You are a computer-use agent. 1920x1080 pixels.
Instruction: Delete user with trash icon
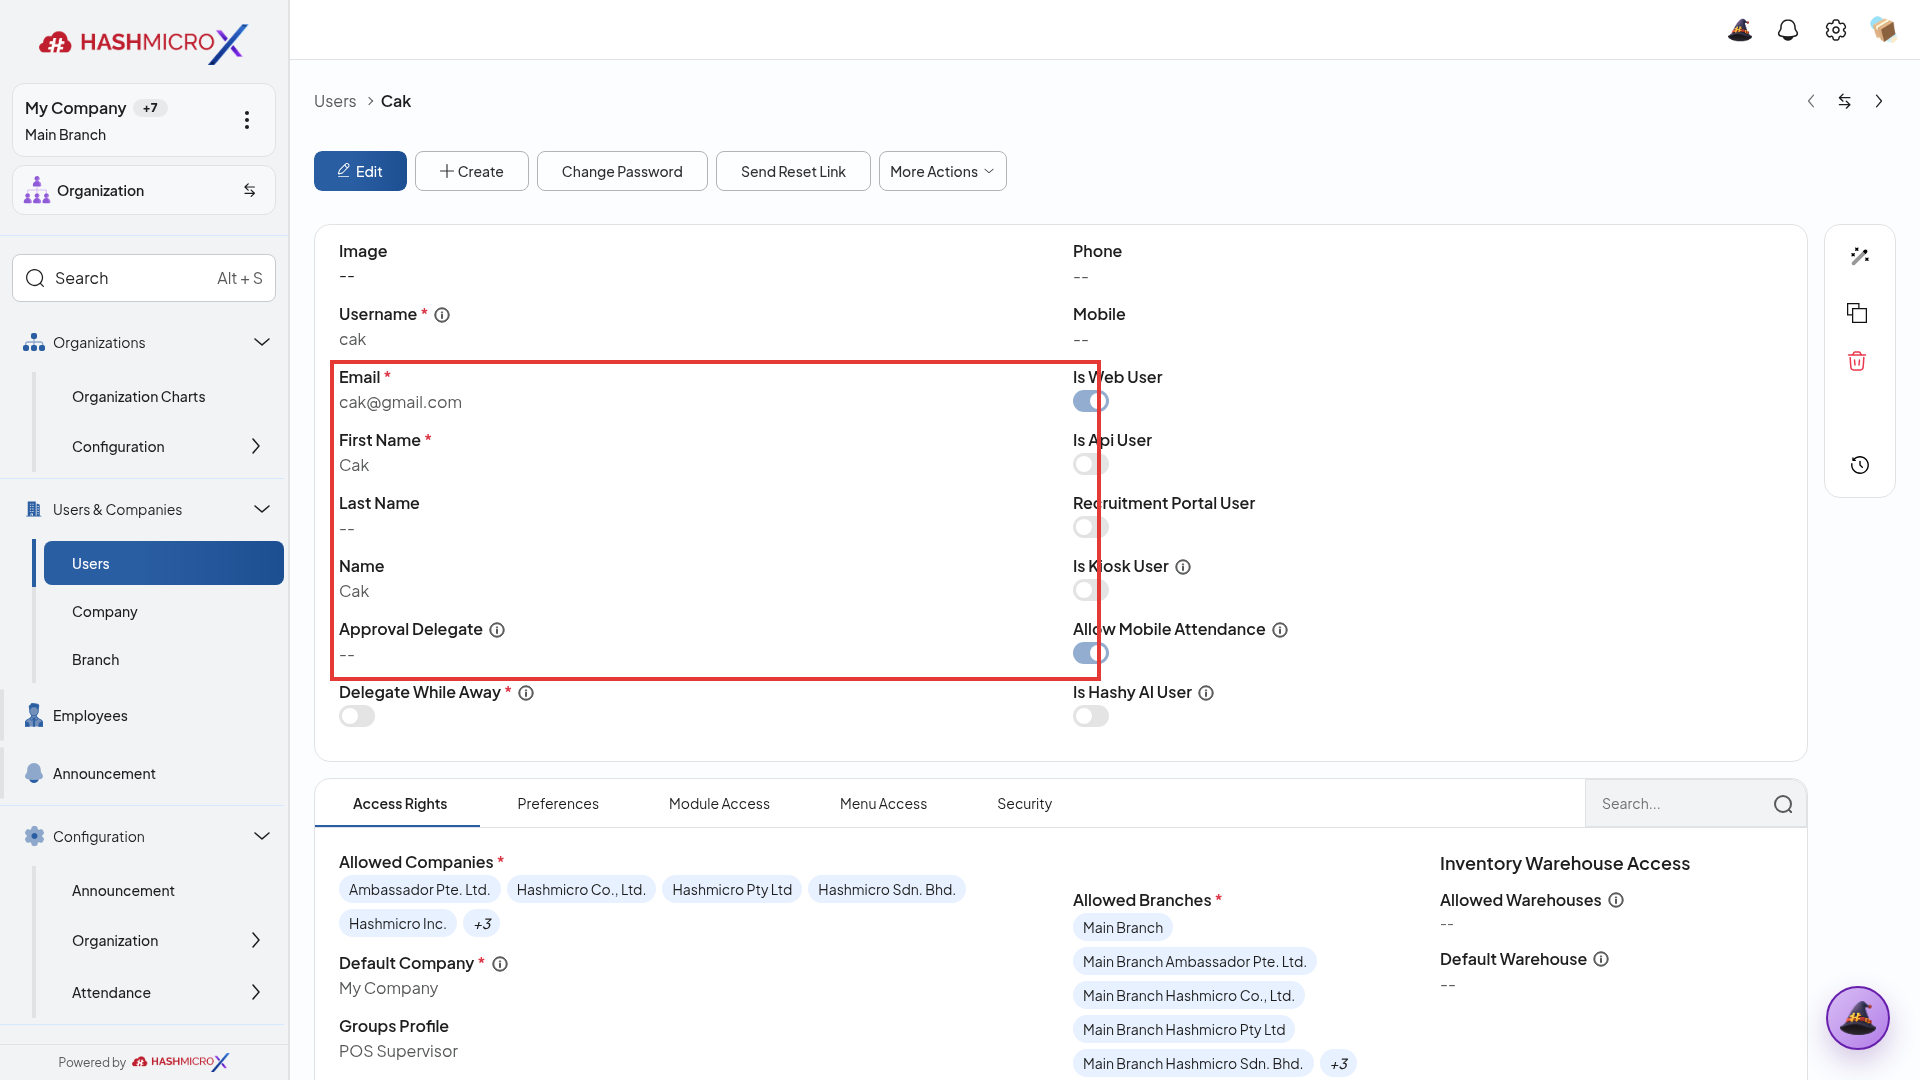tap(1857, 361)
